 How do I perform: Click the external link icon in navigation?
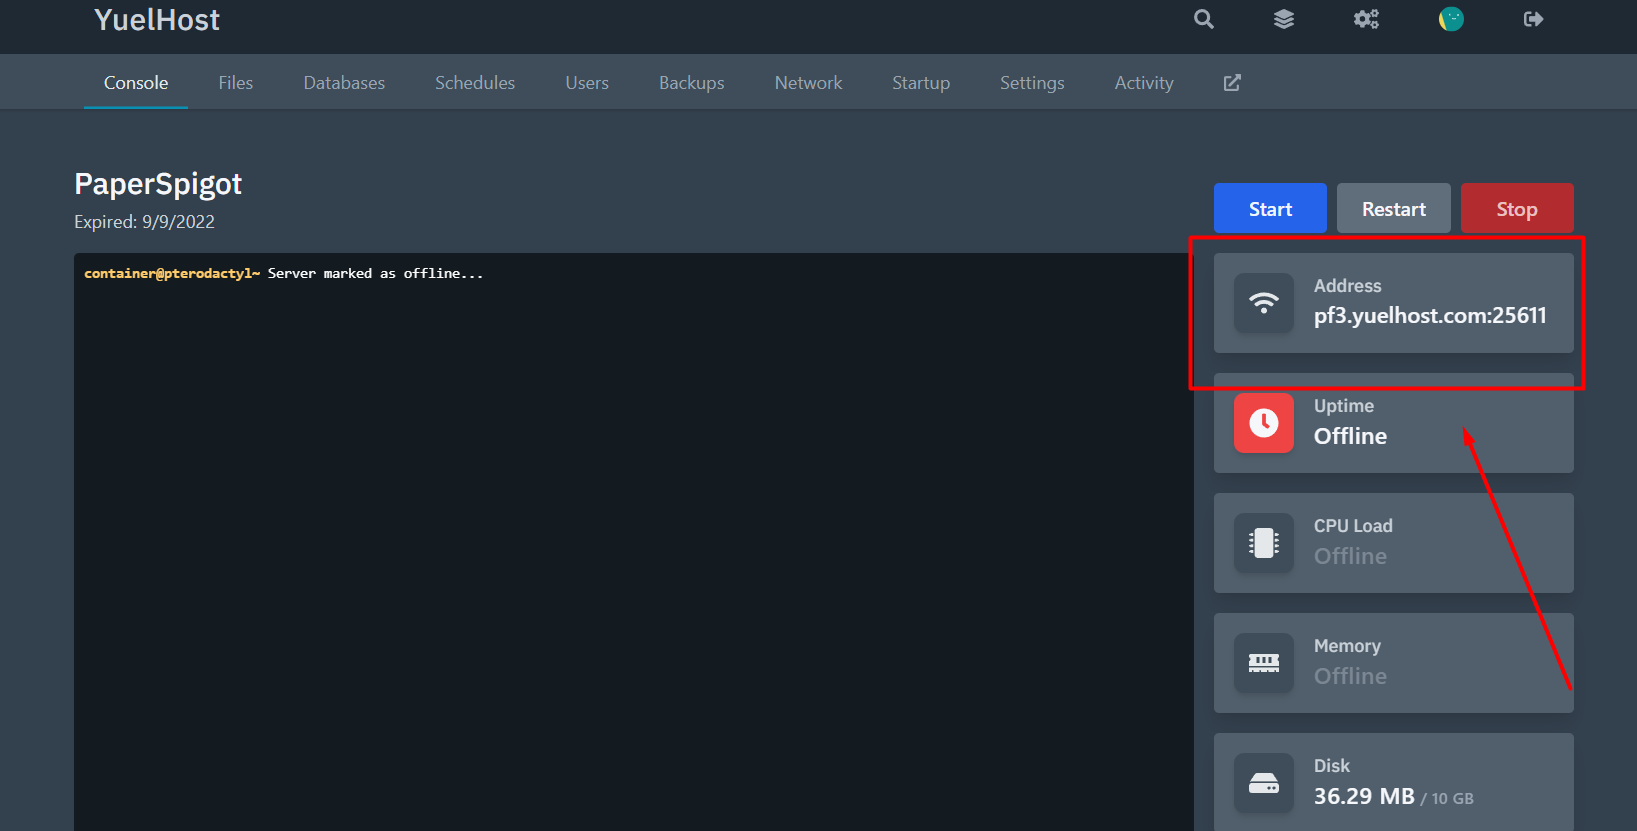point(1232,83)
